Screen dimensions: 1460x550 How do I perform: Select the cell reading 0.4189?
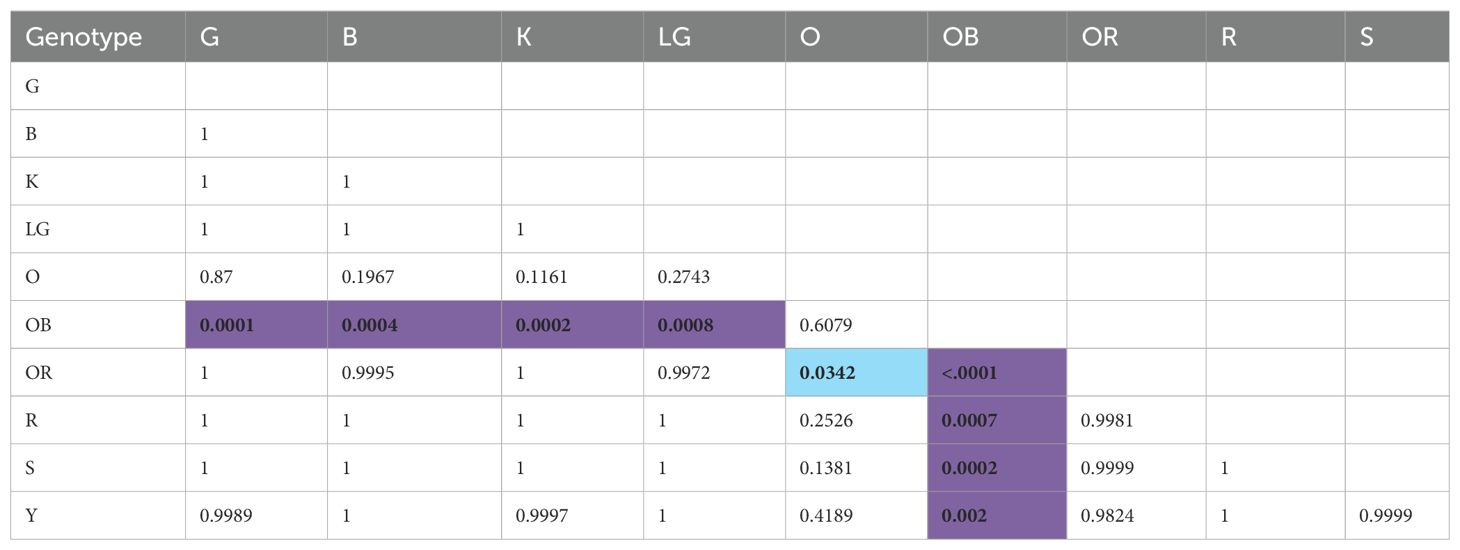(826, 516)
